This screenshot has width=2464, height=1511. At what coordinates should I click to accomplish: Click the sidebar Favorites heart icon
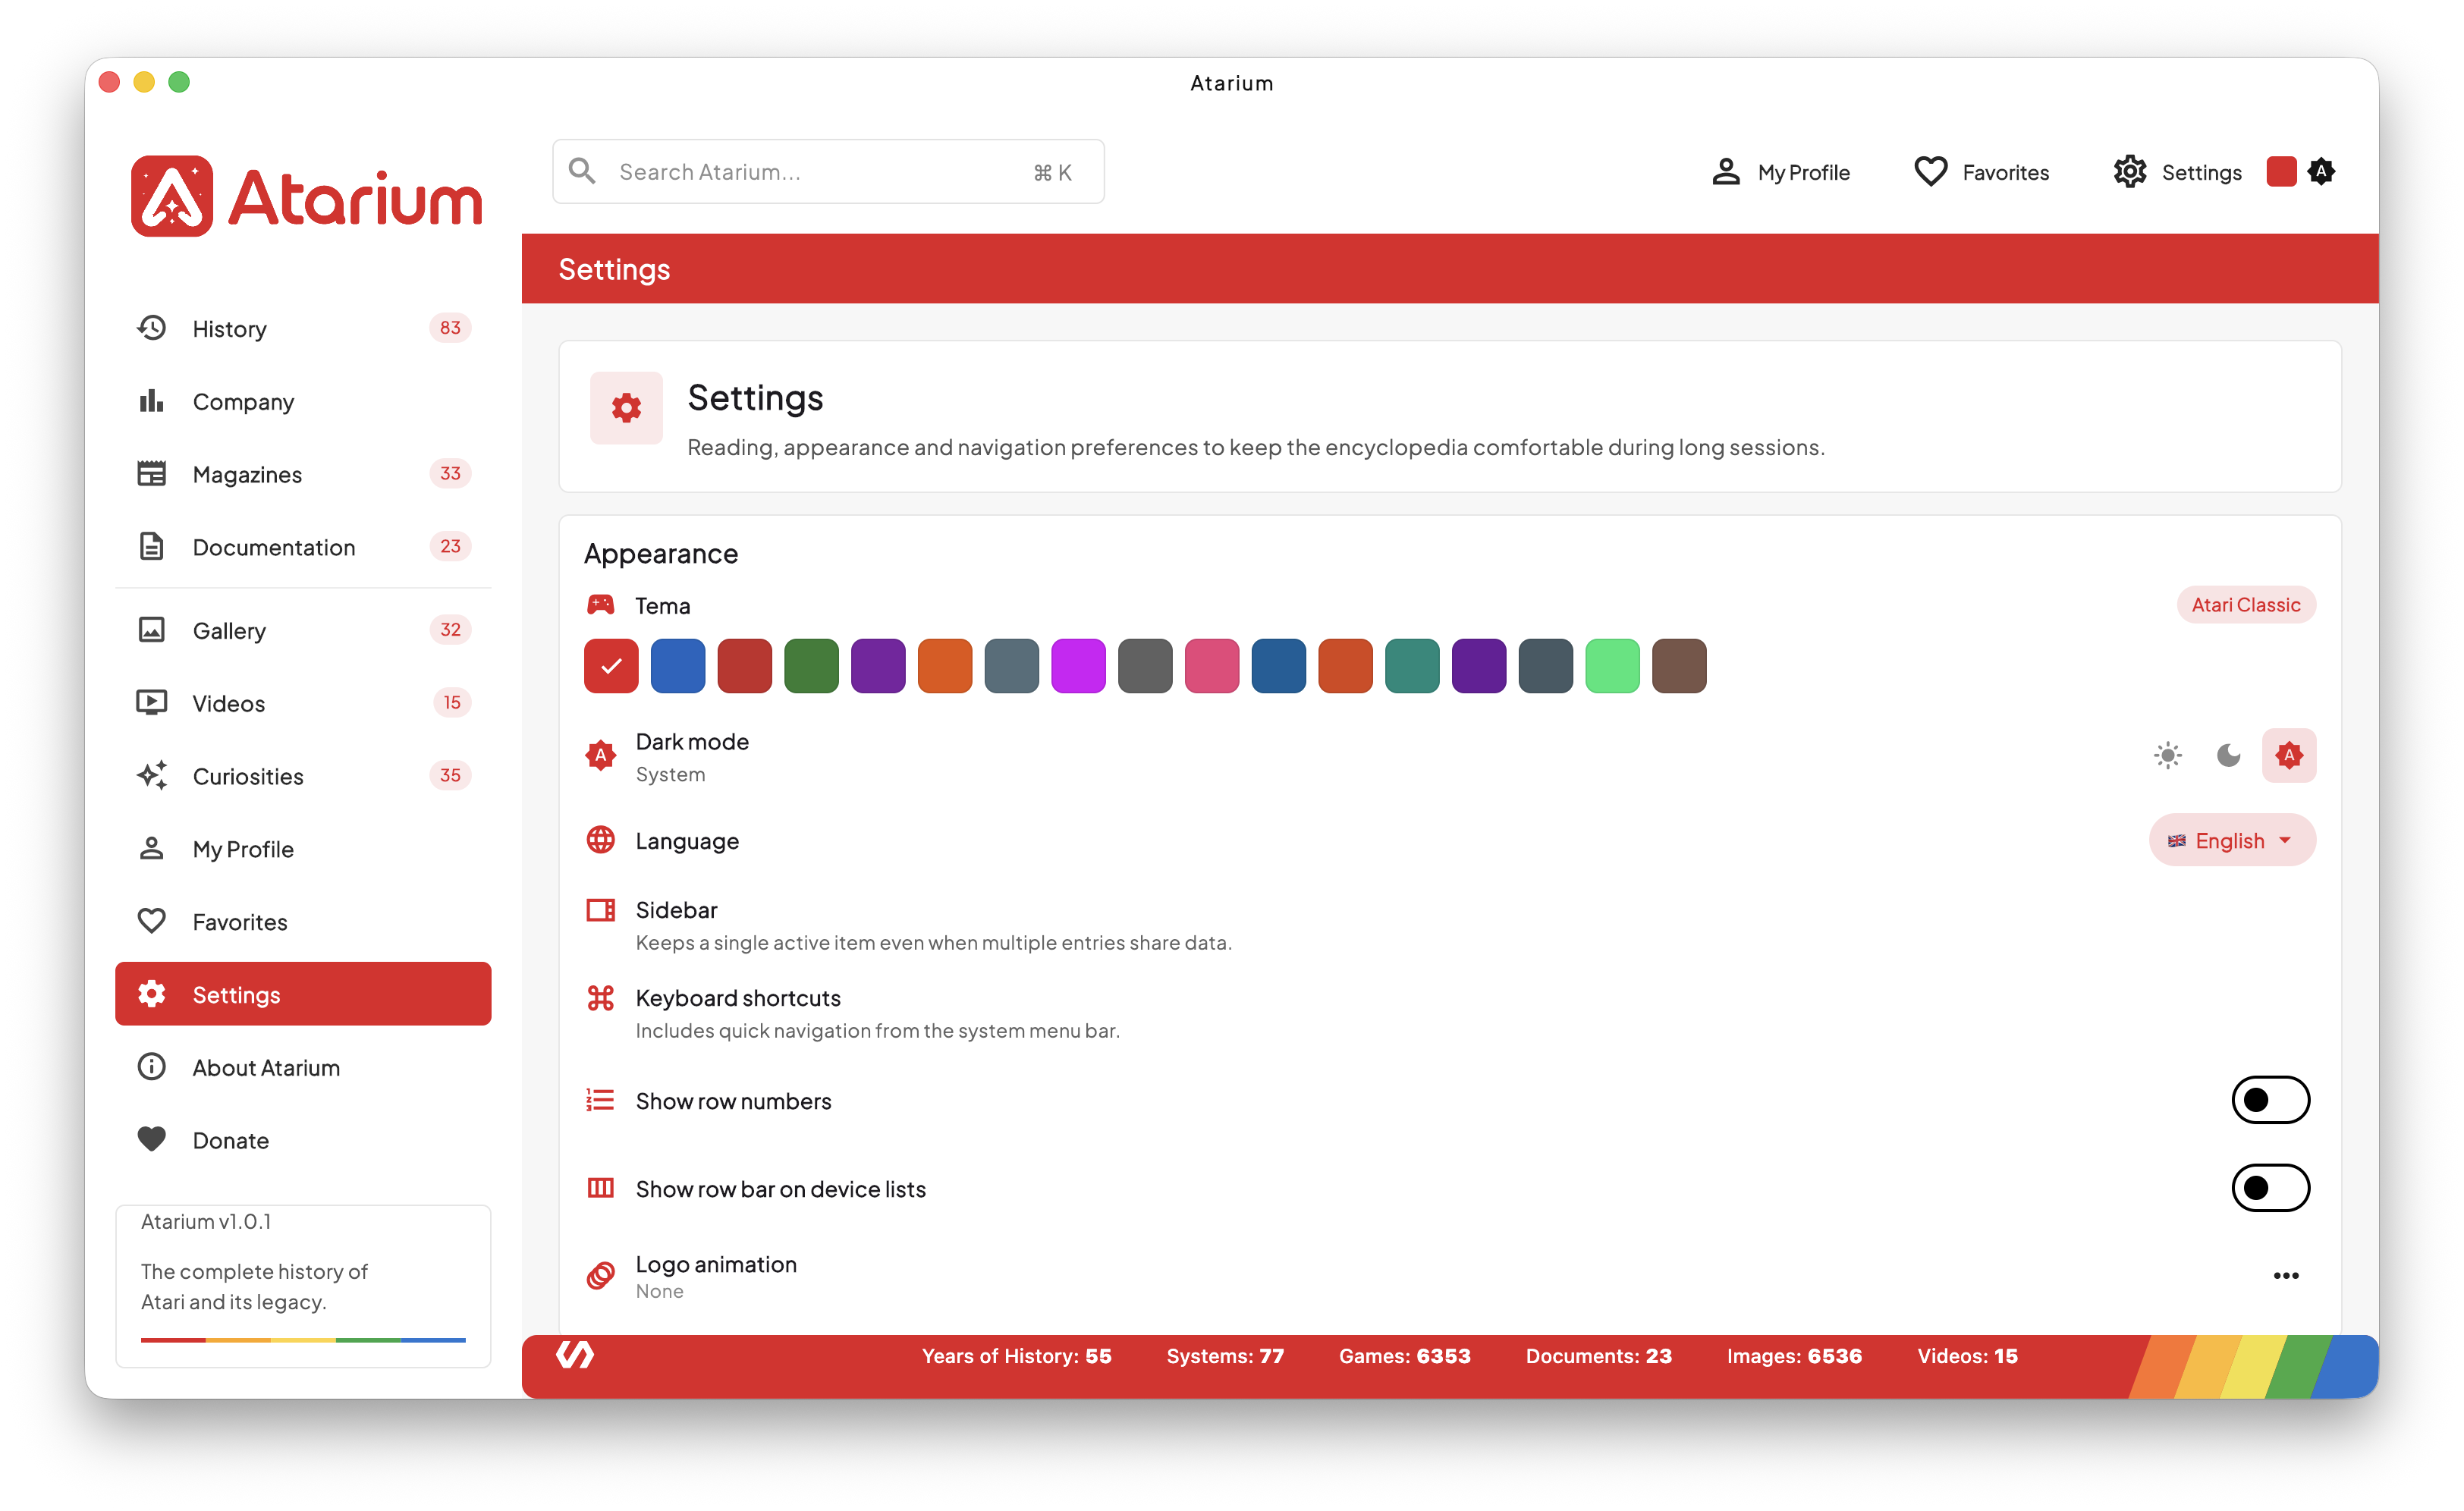151,921
